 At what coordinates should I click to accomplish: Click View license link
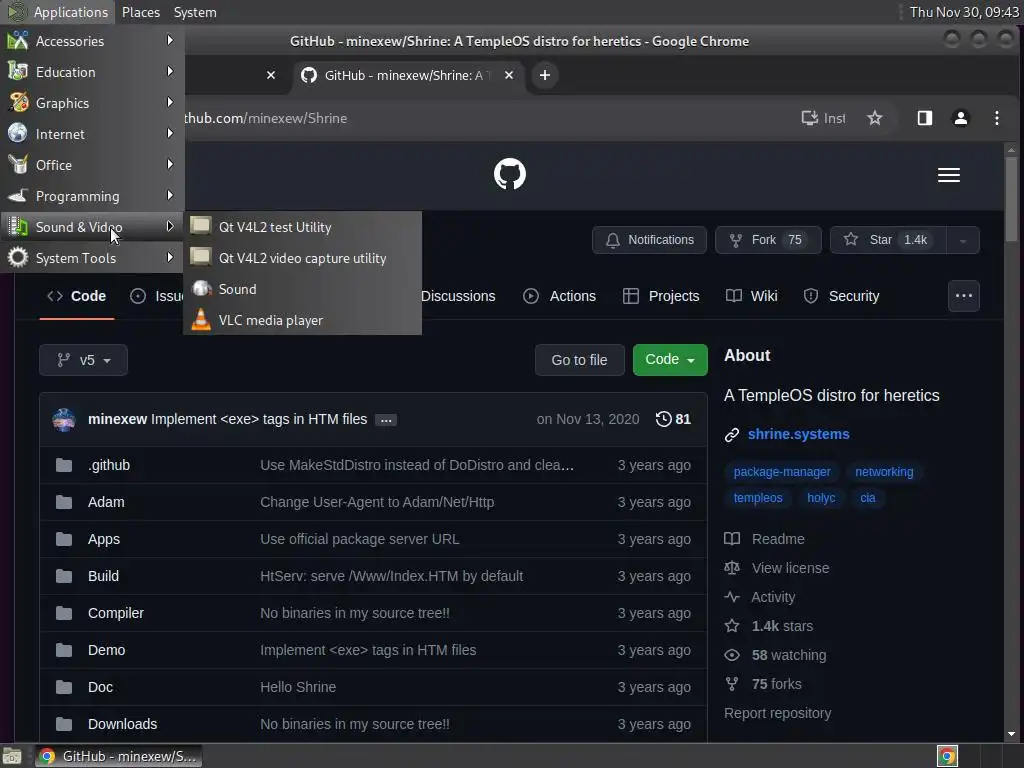point(777,568)
